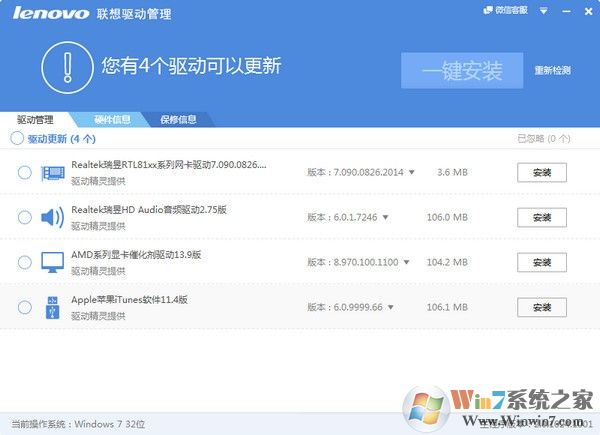This screenshot has width=600, height=435.
Task: Click the exclamation mark warning circle
Action: pos(68,67)
